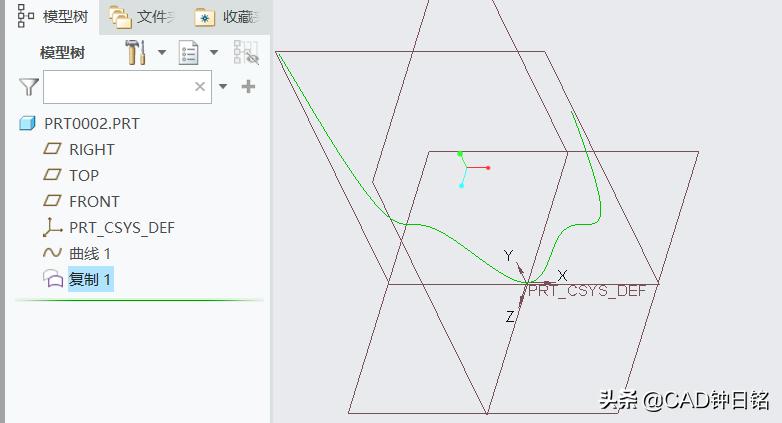
Task: Open the favorites 收藏 tab
Action: tap(229, 17)
